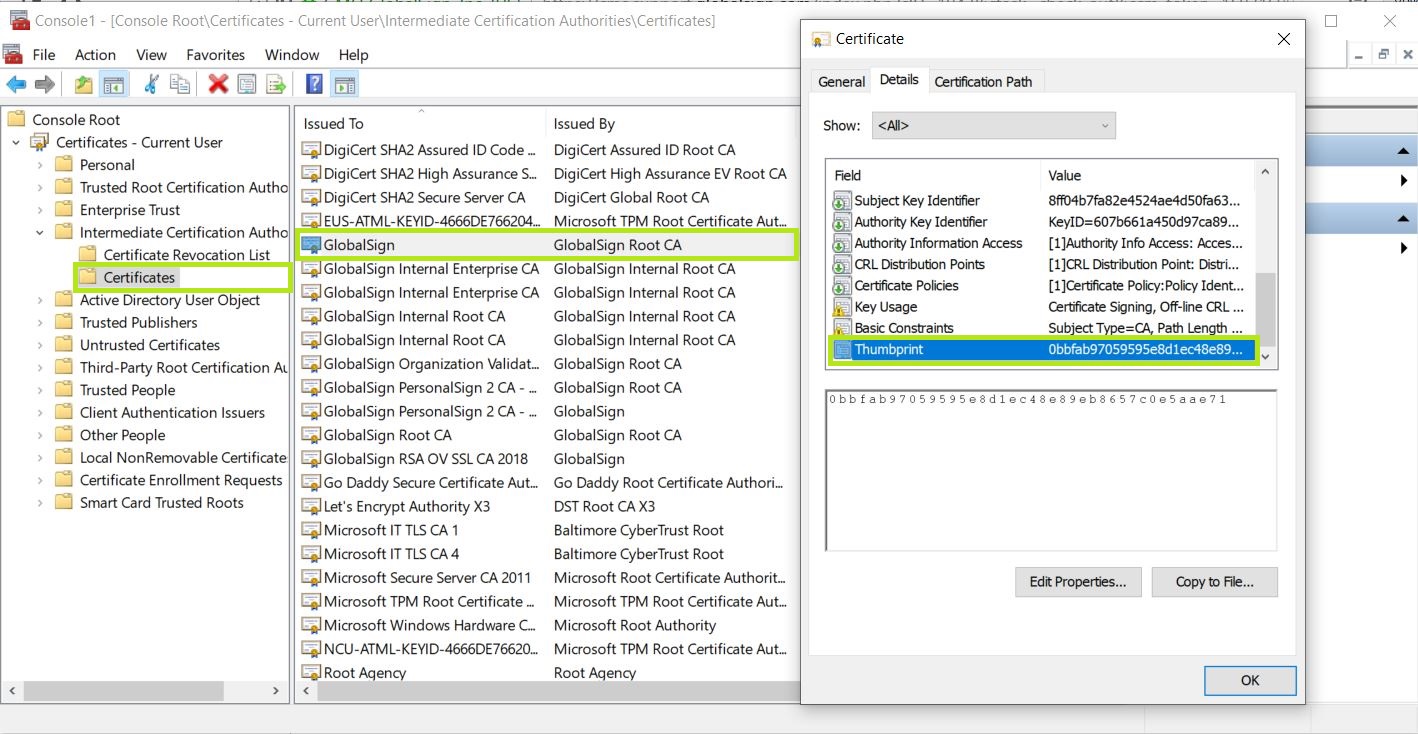Click the Copy icon in the toolbar

[x=180, y=85]
